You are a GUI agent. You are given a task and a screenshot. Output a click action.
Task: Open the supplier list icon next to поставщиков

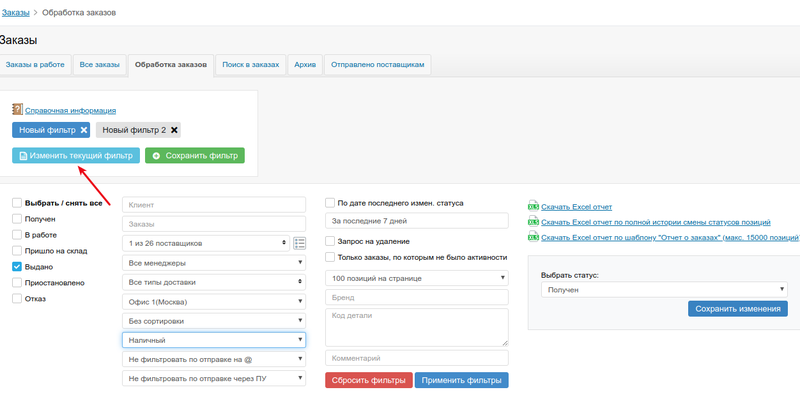click(x=299, y=243)
